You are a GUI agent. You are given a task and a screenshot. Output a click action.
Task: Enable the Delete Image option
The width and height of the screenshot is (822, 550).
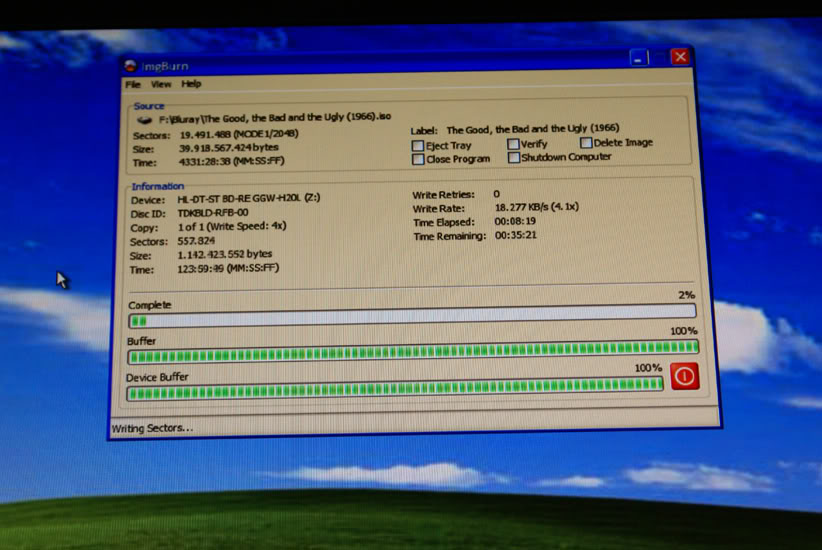[x=586, y=143]
